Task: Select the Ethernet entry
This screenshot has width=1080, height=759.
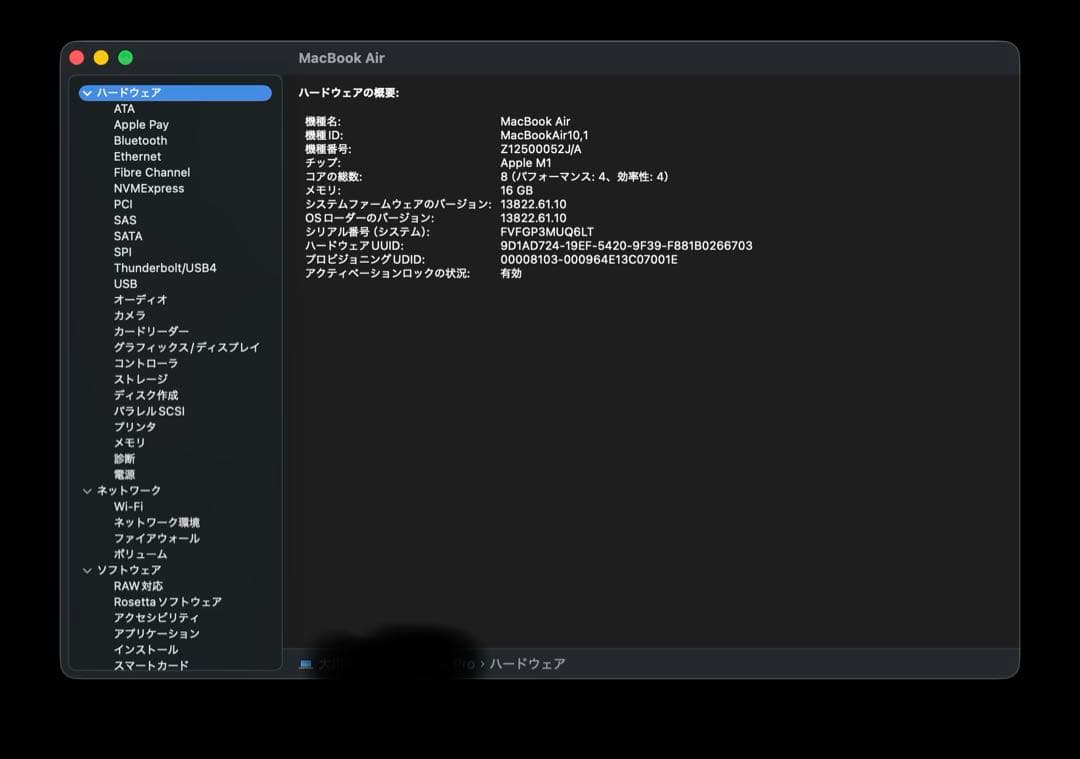Action: click(137, 156)
